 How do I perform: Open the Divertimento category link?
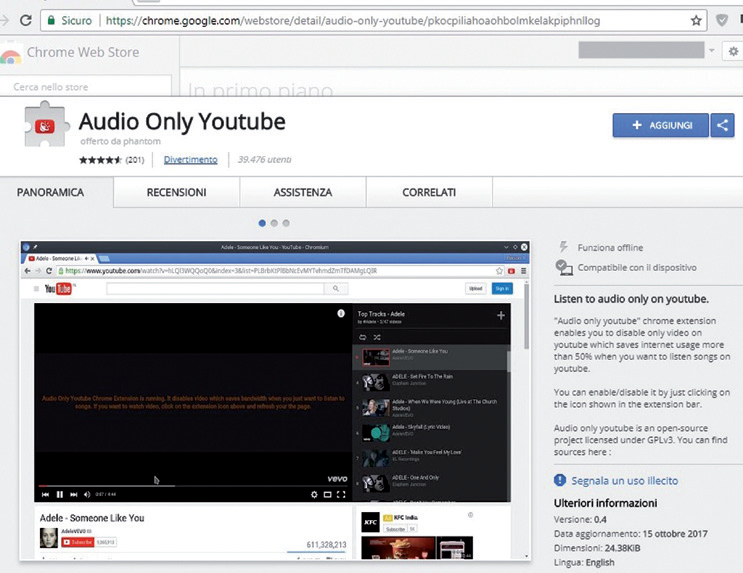pos(190,160)
